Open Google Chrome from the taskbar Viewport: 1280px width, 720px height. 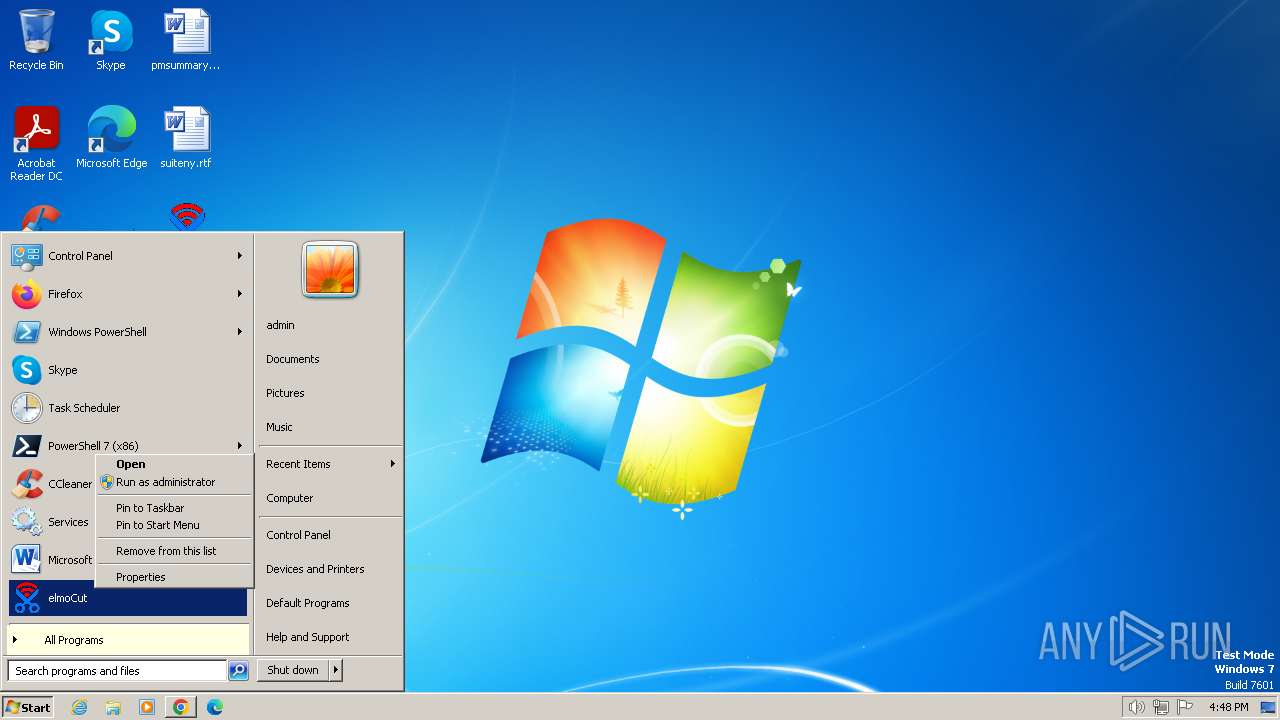[x=181, y=707]
